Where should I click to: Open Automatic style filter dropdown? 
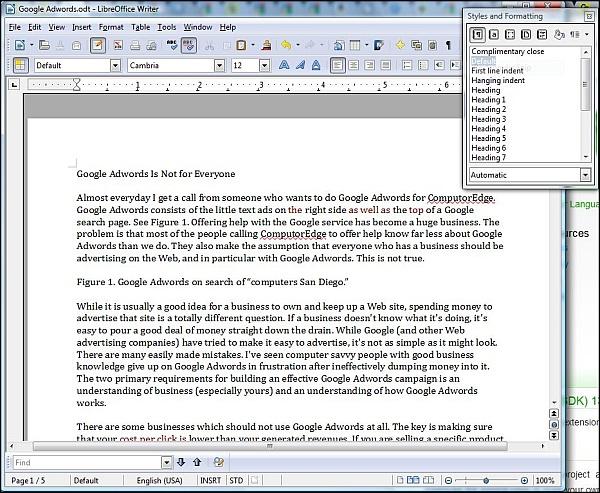585,175
